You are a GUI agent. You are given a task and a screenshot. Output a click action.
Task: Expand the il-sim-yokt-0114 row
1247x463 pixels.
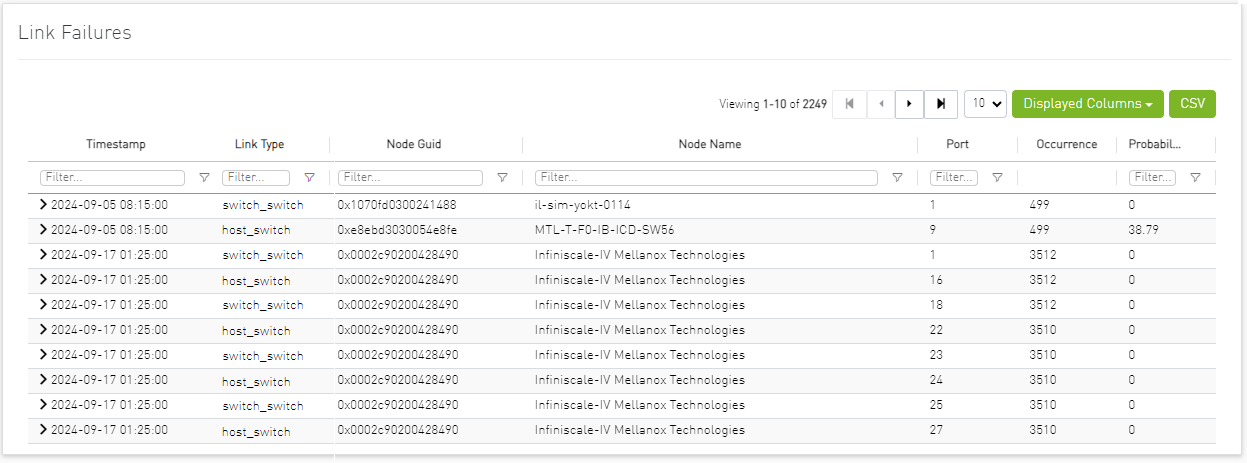click(x=43, y=204)
